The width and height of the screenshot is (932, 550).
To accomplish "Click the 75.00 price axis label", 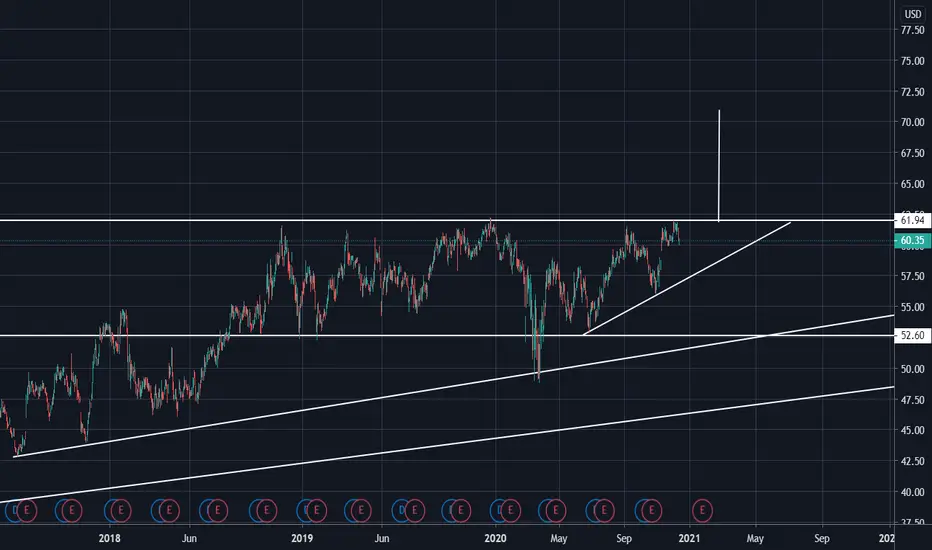I will pos(912,61).
